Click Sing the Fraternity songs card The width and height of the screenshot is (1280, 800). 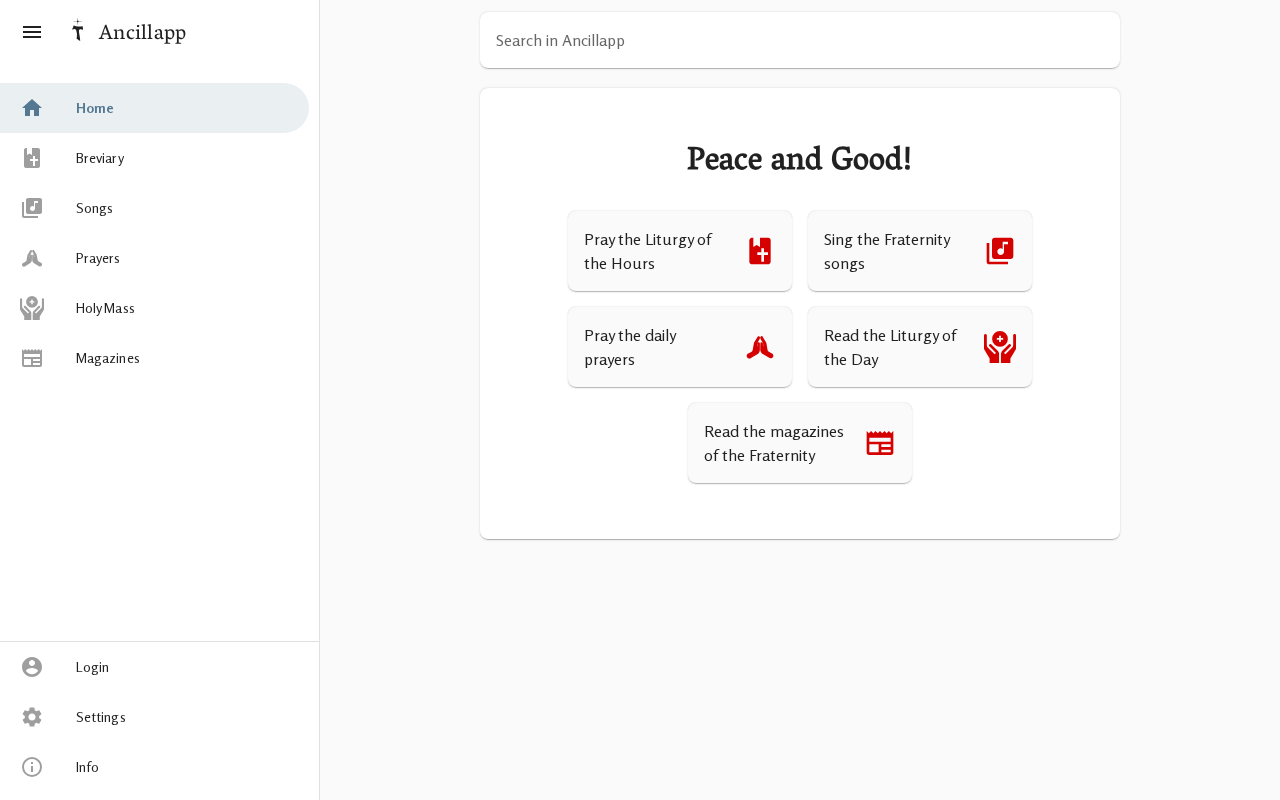pyautogui.click(x=919, y=251)
